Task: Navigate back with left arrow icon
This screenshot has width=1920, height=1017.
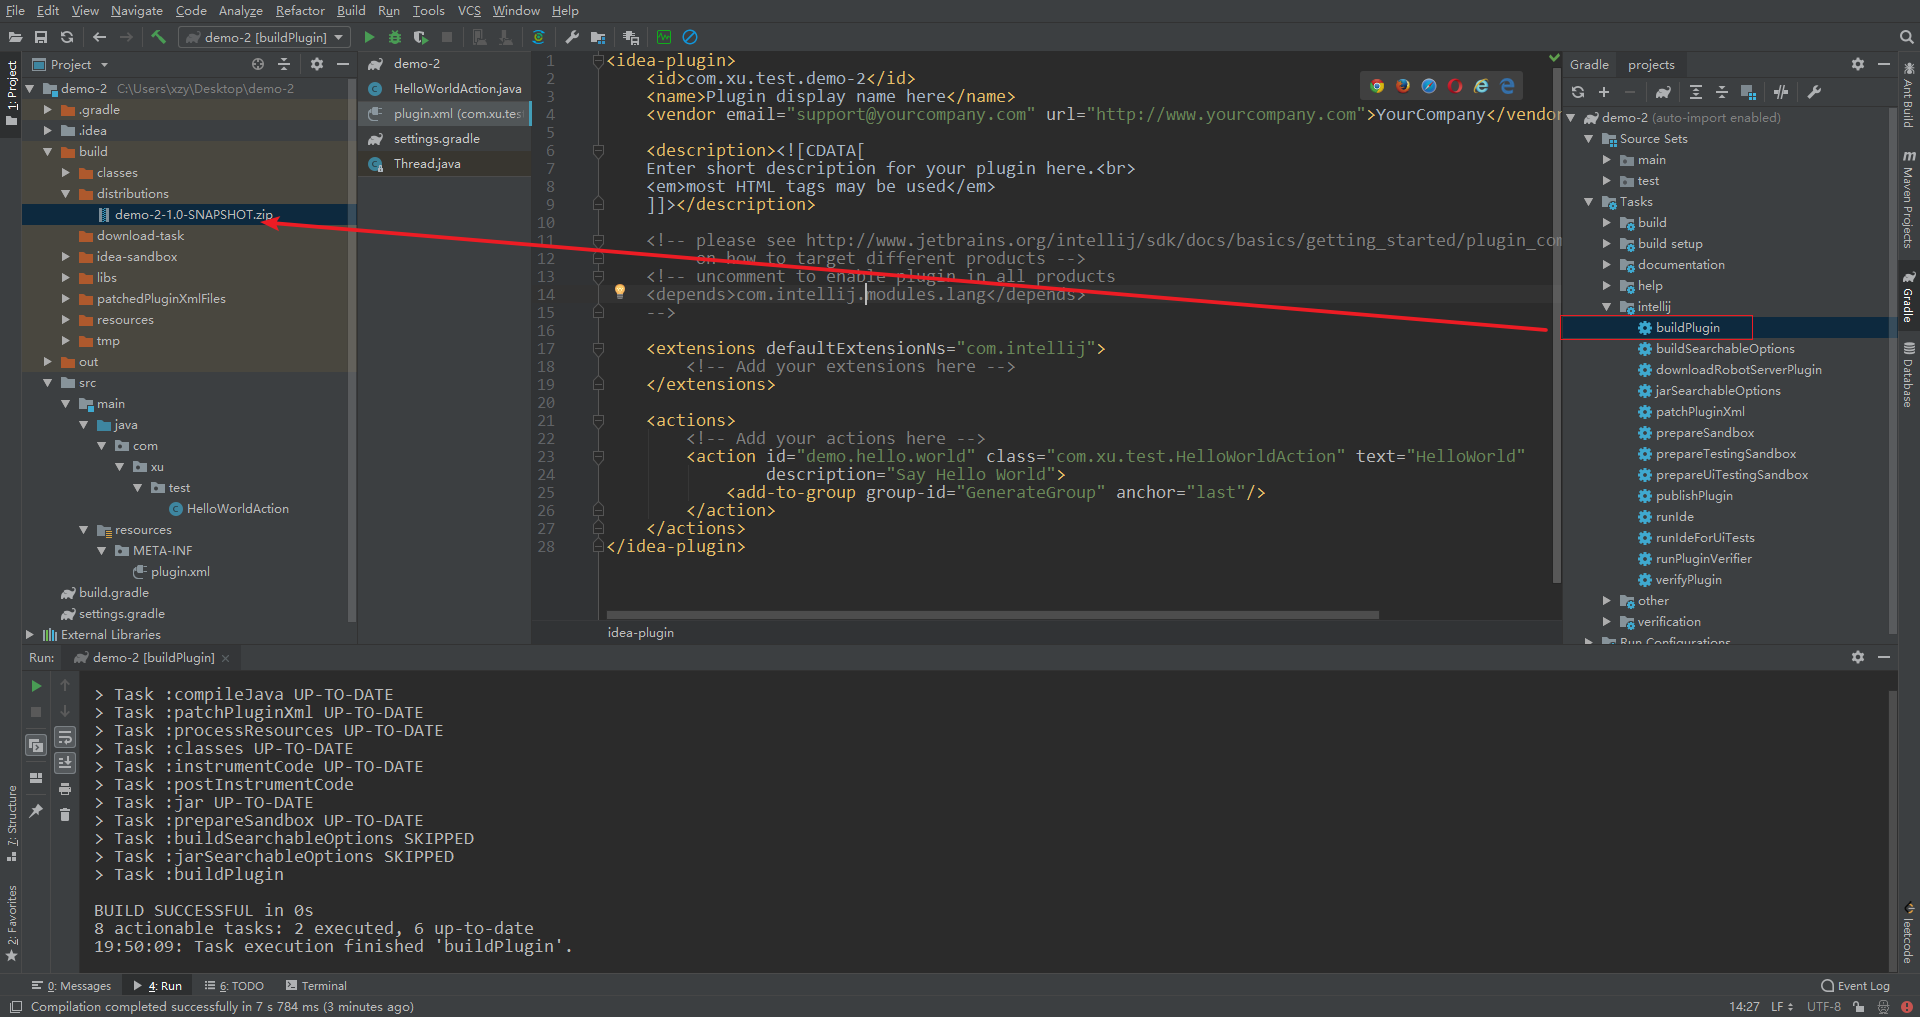Action: 99,37
